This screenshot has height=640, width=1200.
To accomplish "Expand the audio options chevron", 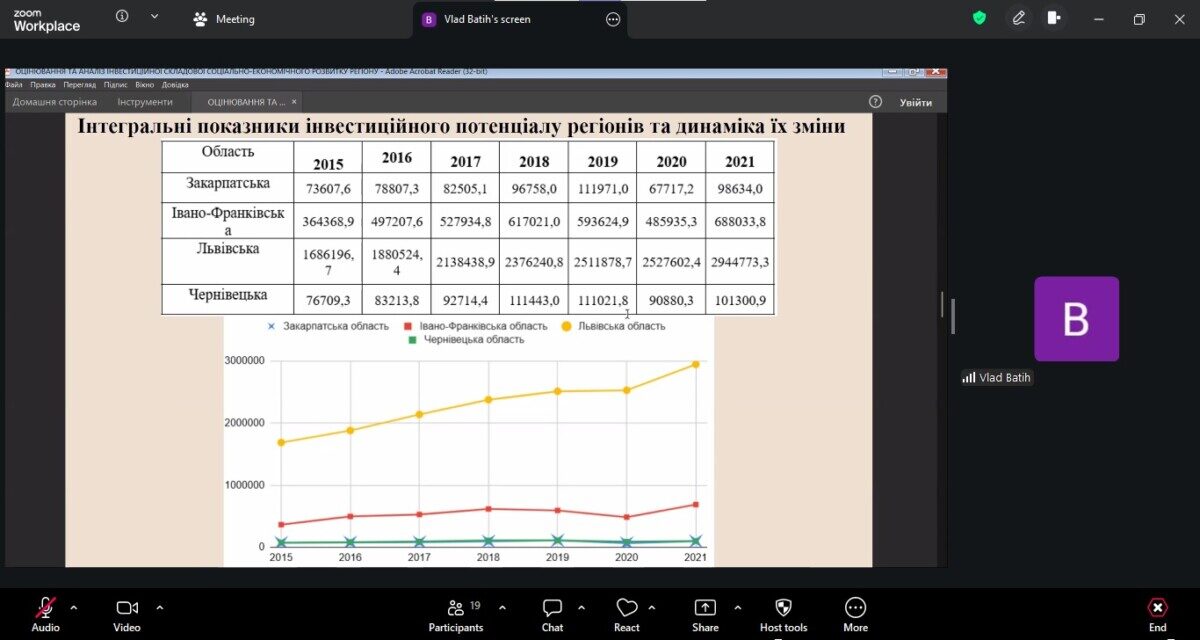I will click(73, 607).
